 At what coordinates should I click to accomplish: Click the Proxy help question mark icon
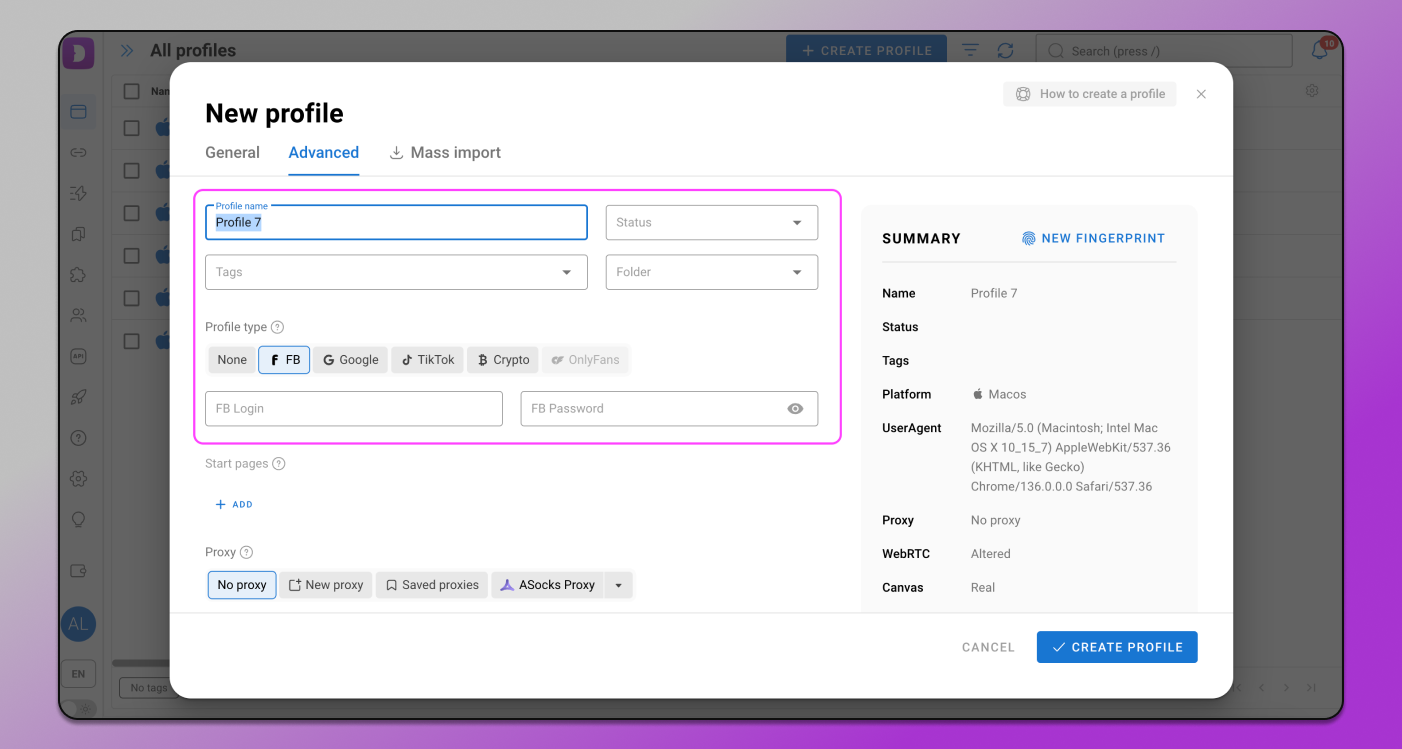click(x=246, y=552)
